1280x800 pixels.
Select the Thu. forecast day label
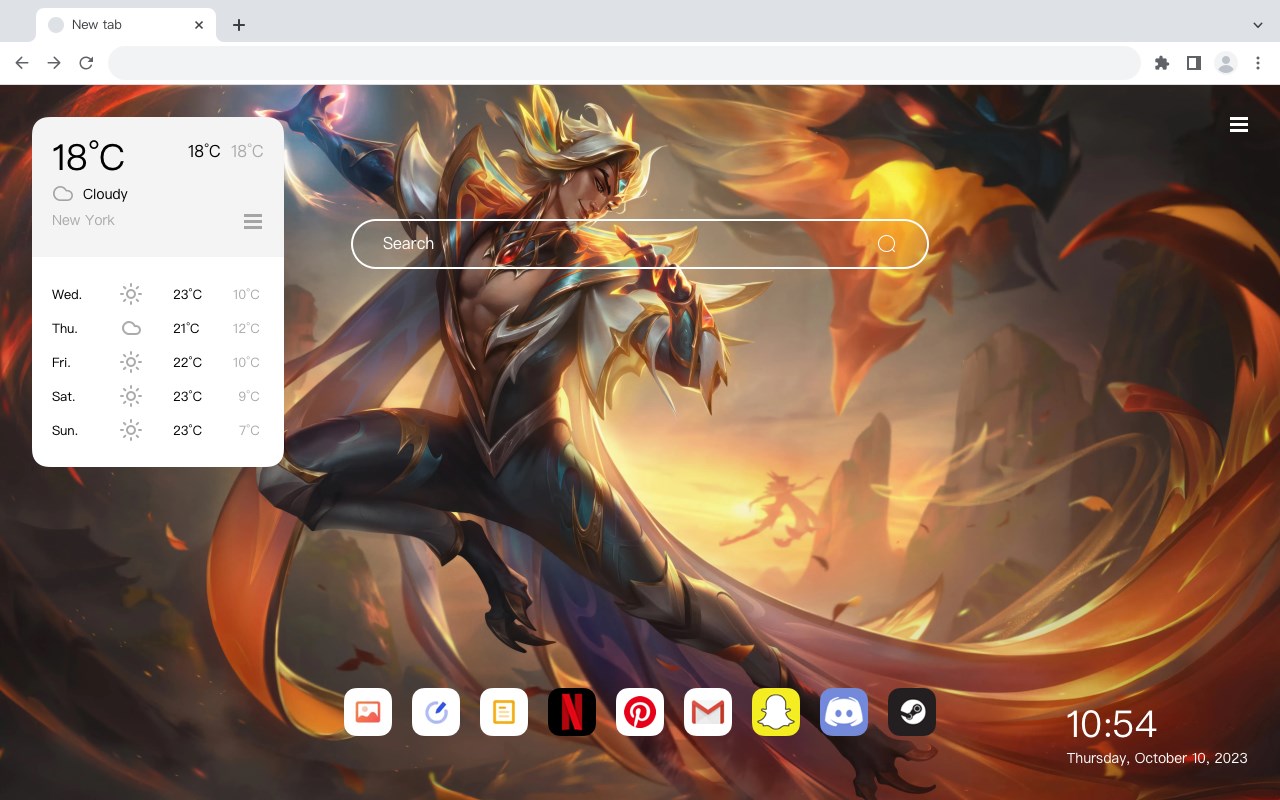click(x=65, y=329)
